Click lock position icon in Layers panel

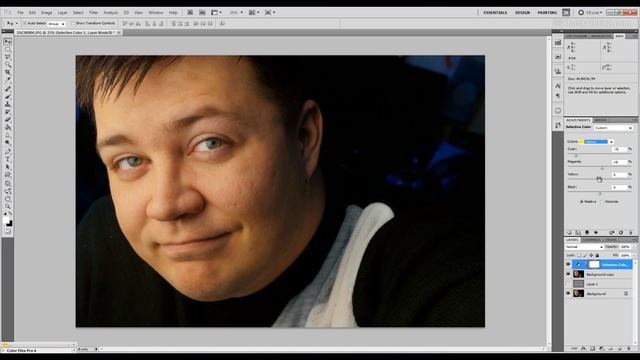click(591, 256)
